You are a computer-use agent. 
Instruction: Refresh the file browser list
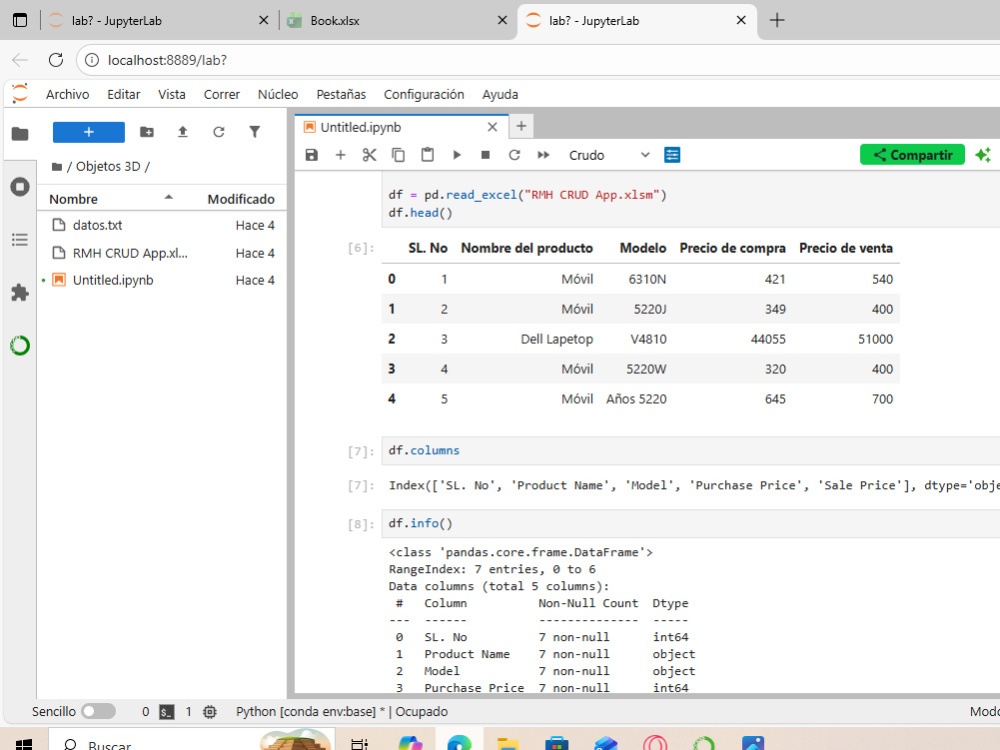[219, 132]
